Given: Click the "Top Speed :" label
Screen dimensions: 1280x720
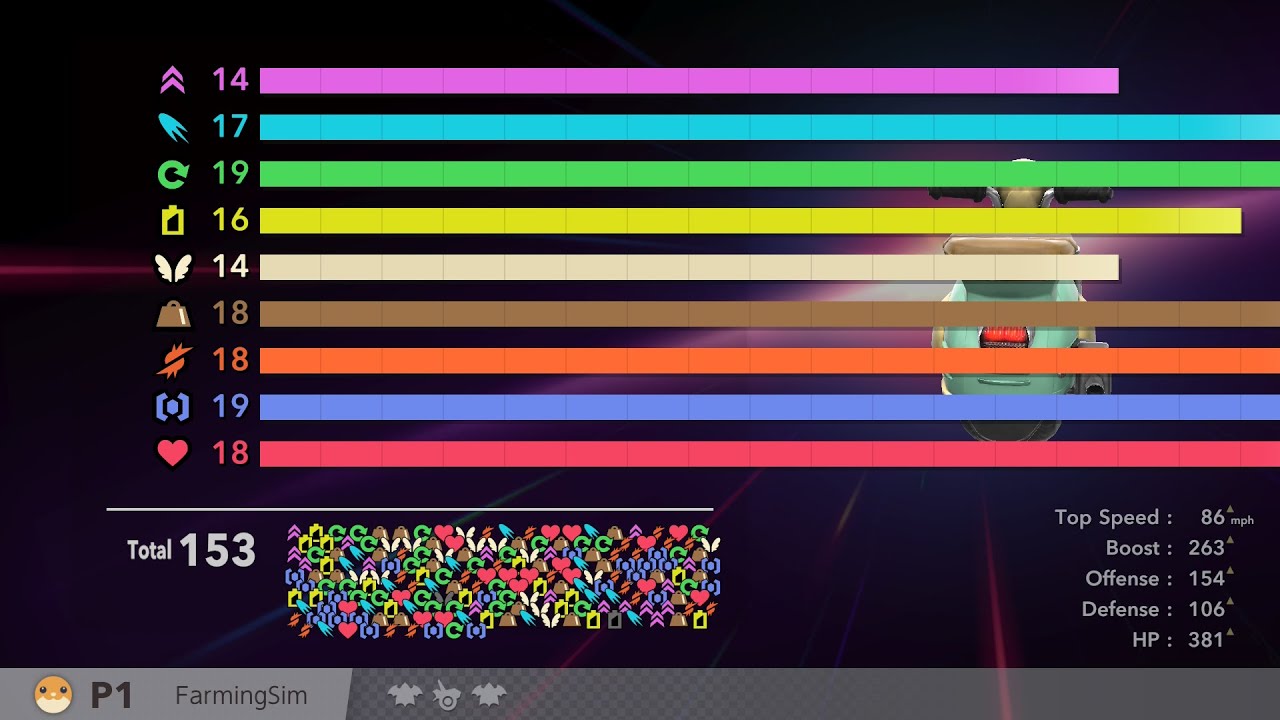Looking at the screenshot, I should [x=1114, y=517].
